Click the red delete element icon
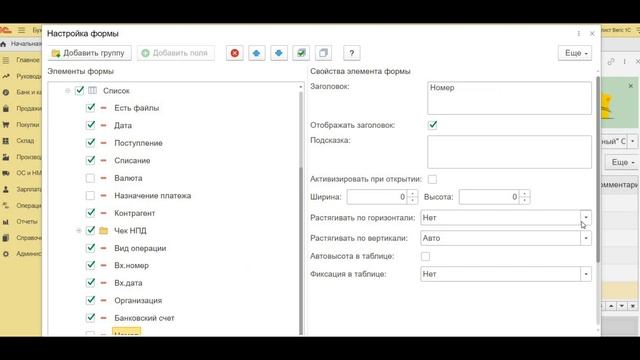640x360 pixels. (235, 53)
